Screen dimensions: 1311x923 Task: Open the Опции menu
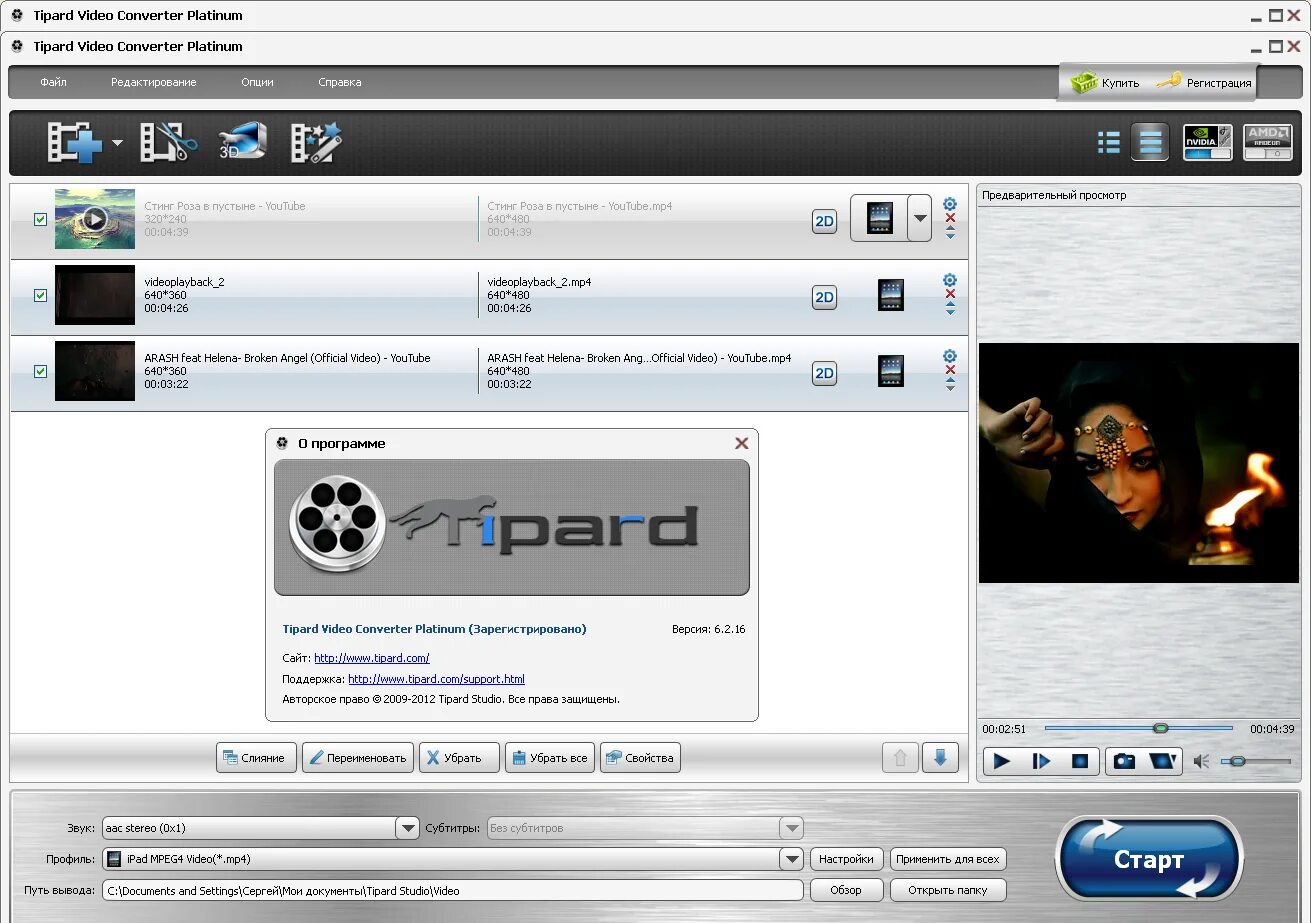tap(257, 82)
